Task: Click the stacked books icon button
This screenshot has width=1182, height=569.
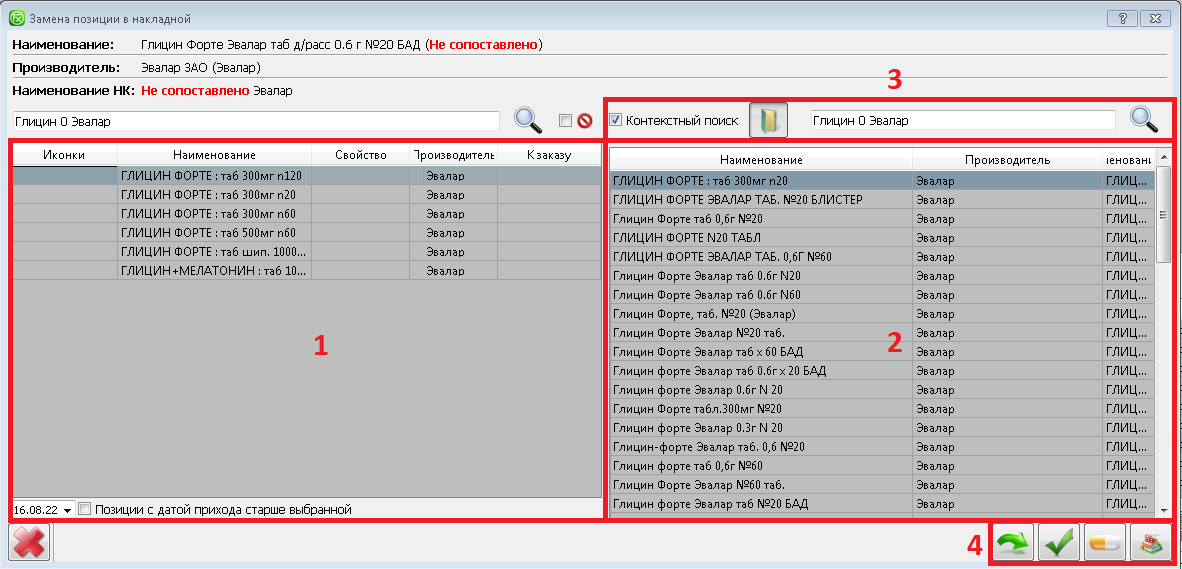Action: (x=1150, y=543)
